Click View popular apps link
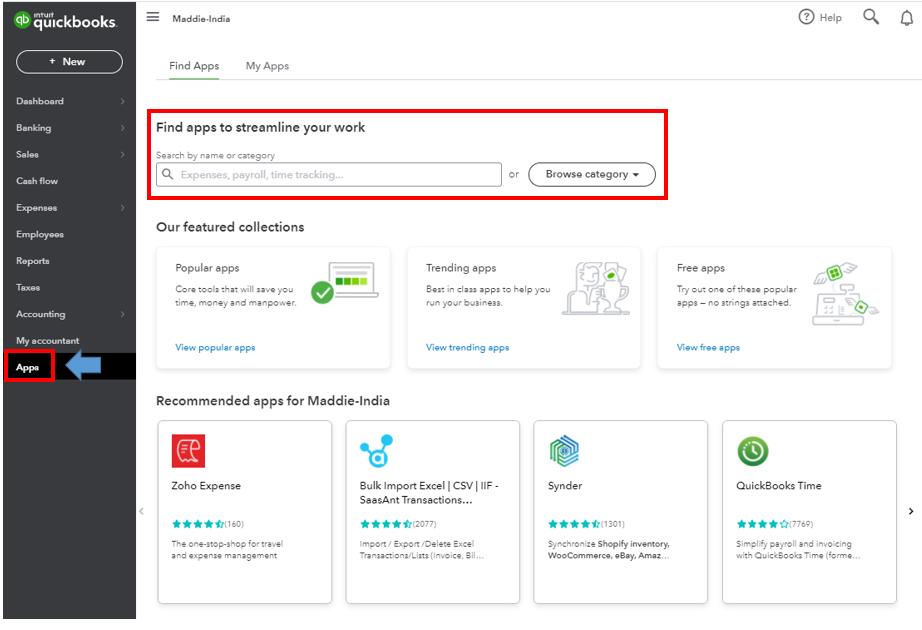 215,348
